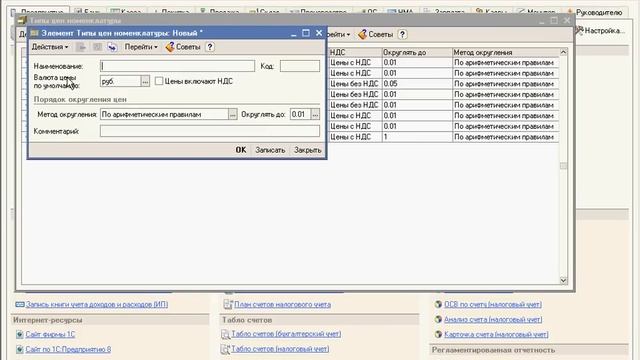Open the Действия menu in the element dialog
The width and height of the screenshot is (640, 360).
point(50,47)
